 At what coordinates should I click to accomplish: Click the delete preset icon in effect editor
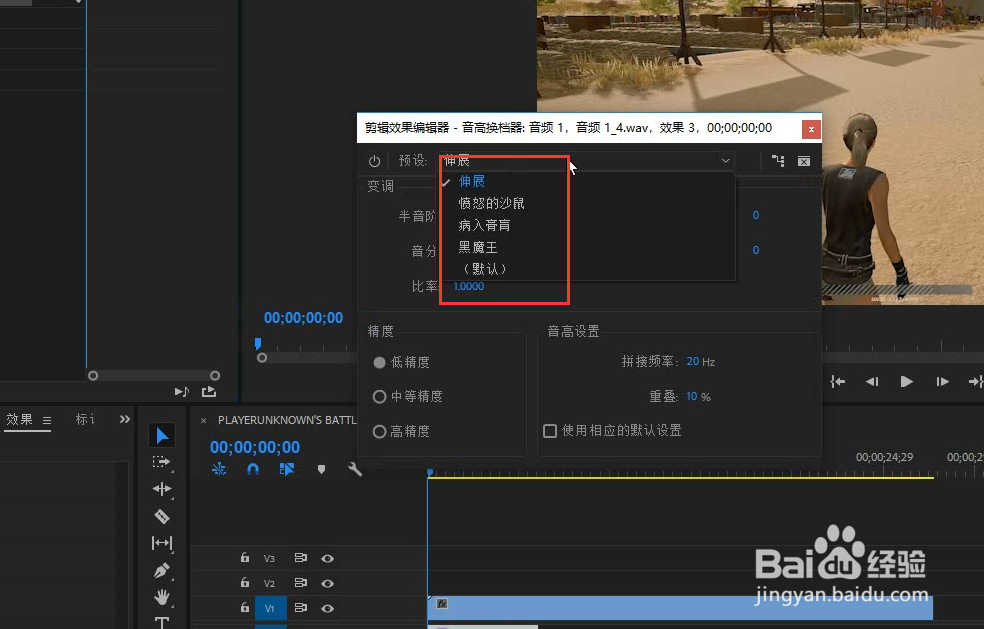(x=804, y=161)
